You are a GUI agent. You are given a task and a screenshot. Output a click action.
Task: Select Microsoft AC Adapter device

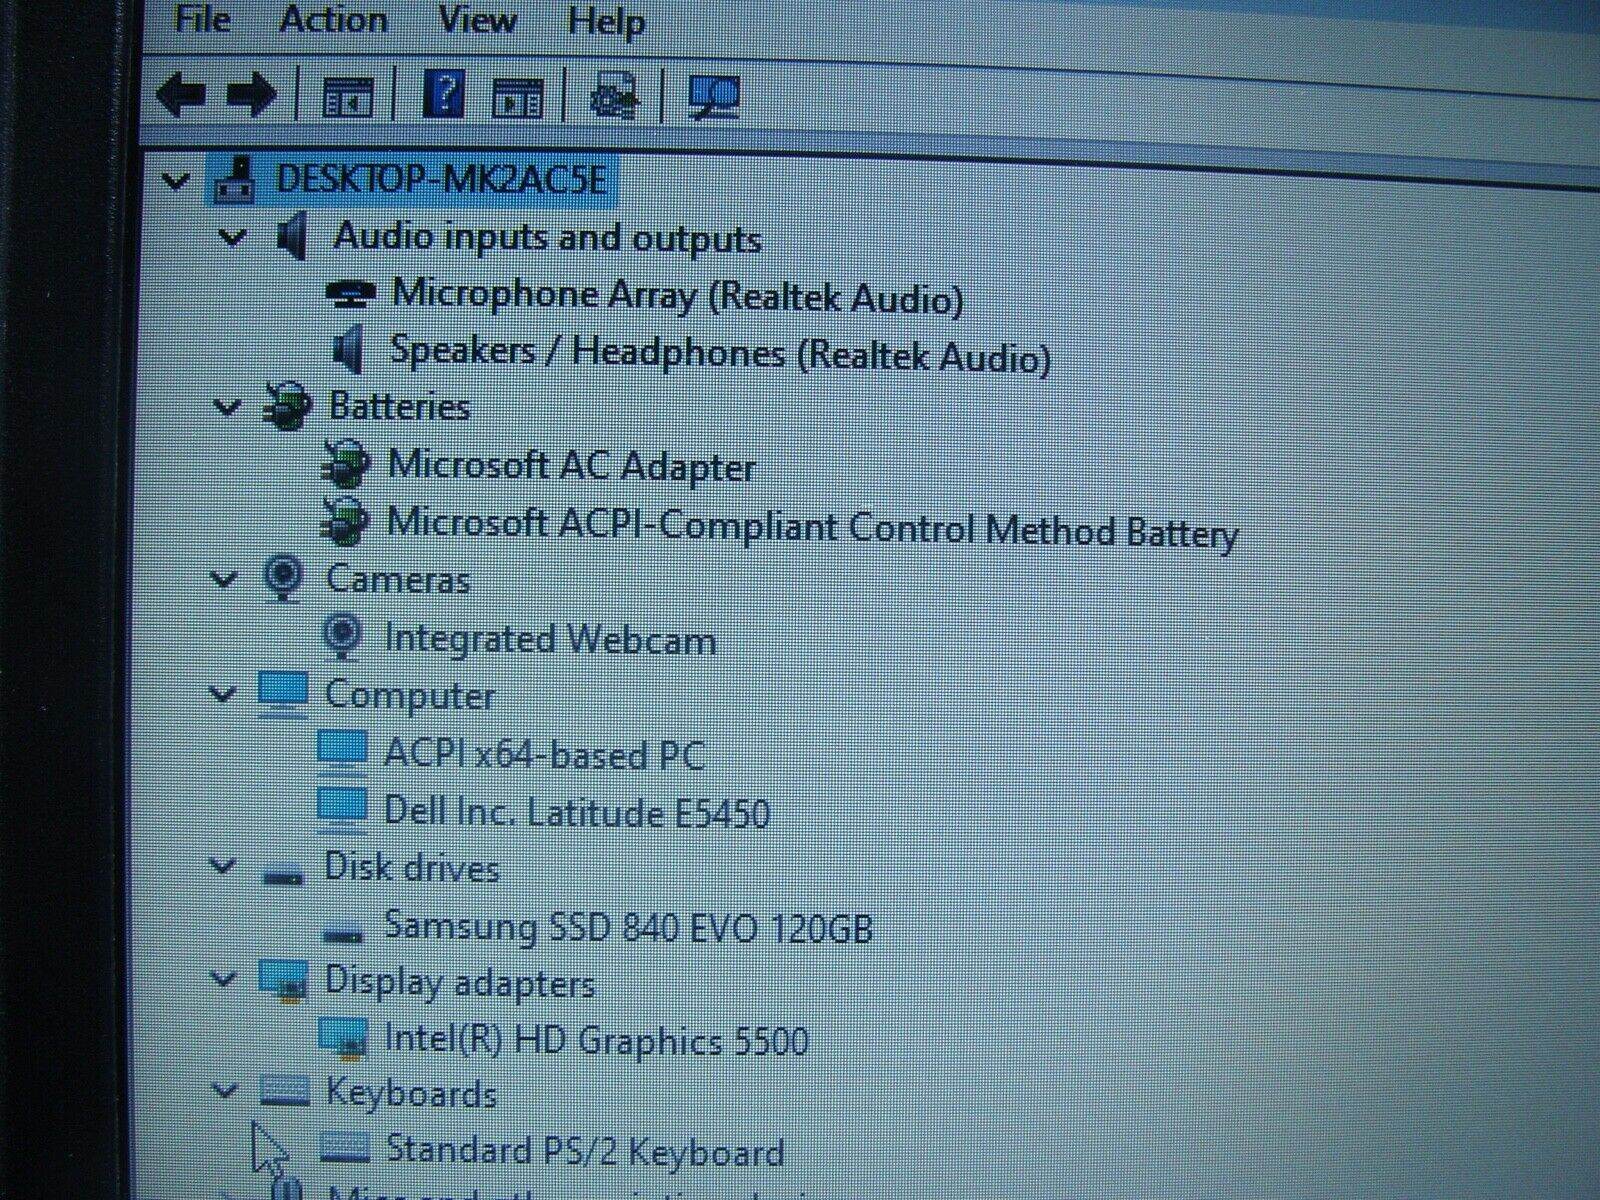[575, 465]
